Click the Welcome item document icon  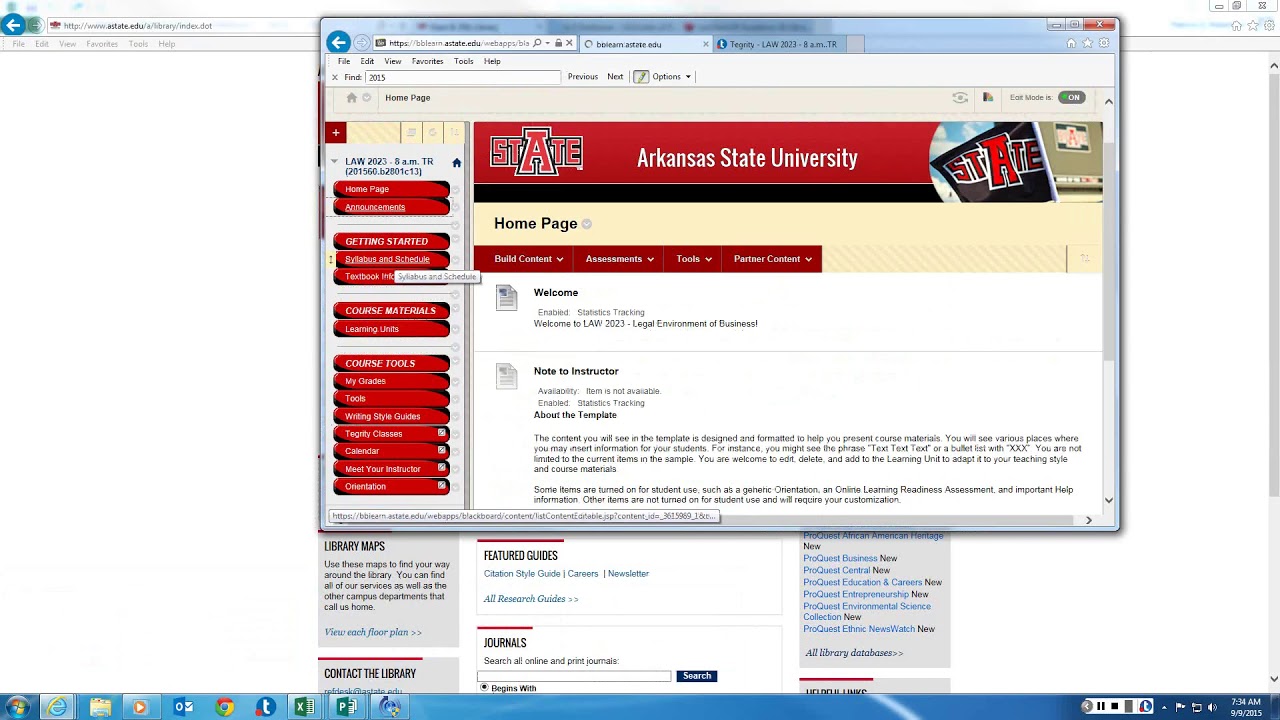pyautogui.click(x=507, y=297)
